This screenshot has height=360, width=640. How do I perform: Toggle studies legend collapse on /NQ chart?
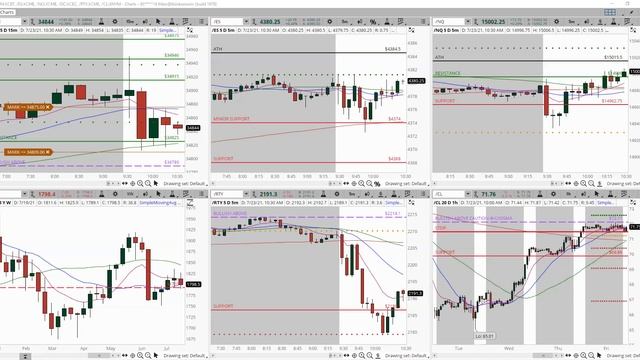click(633, 30)
